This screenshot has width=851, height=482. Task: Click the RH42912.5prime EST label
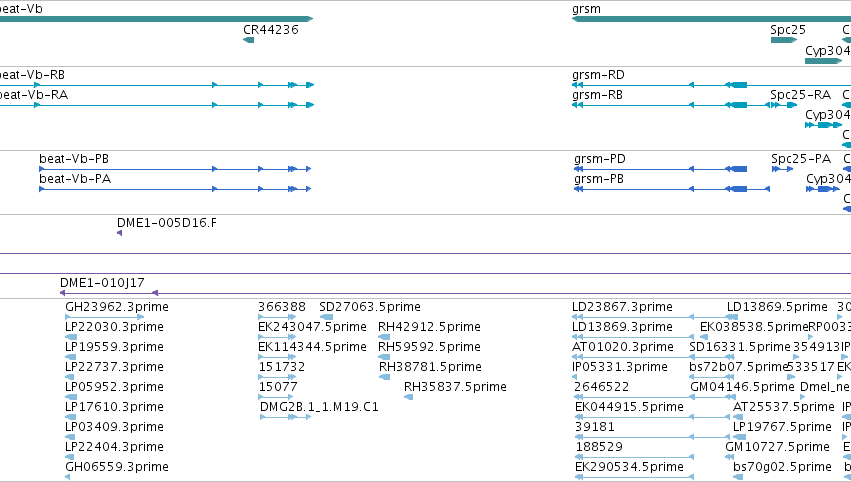point(429,327)
